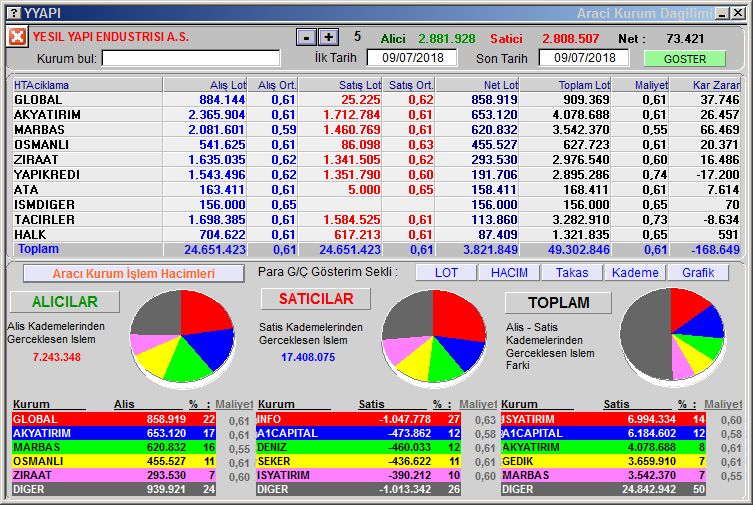
Task: Open the Grafik view
Action: [x=698, y=273]
